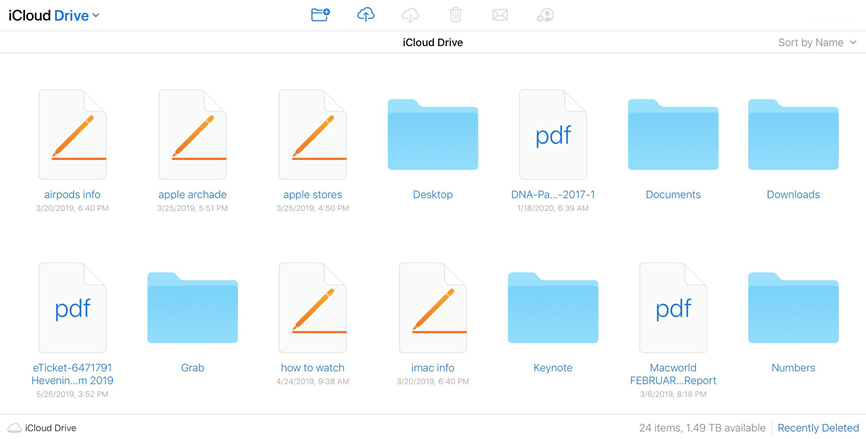Select the Macworld FEBRUAR...Report pdf icon
This screenshot has width=866, height=439.
673,308
